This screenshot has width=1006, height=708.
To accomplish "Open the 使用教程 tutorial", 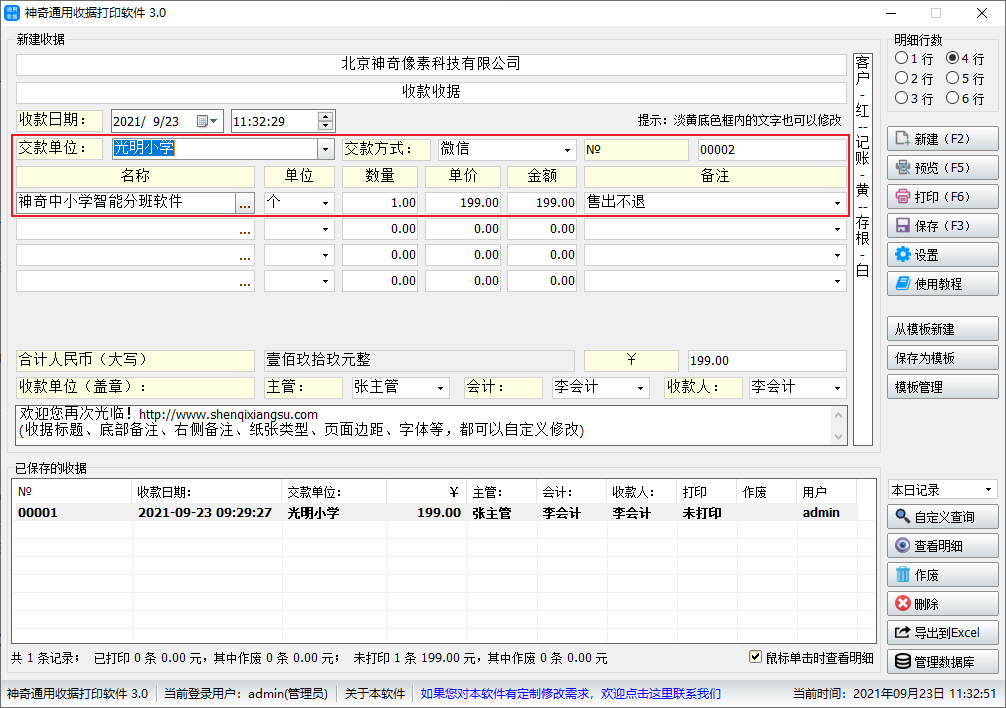I will 942,283.
